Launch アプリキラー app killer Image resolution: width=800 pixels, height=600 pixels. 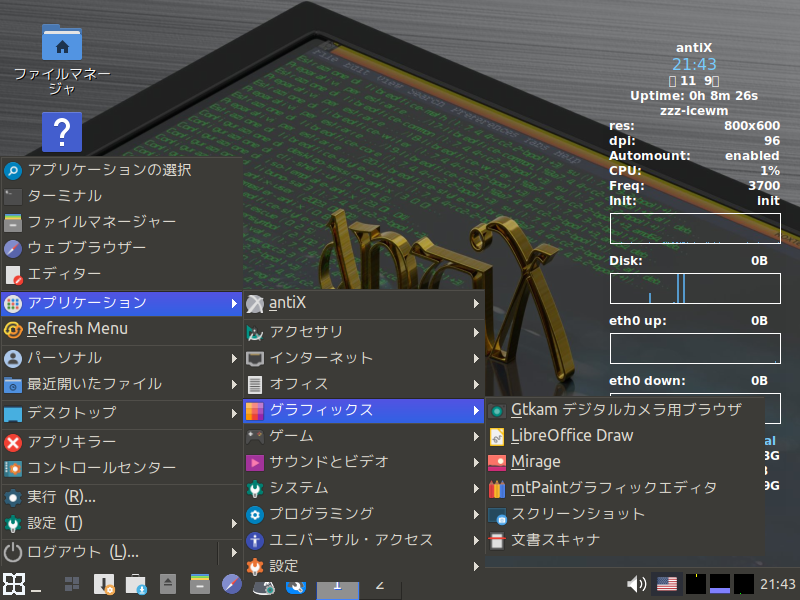click(121, 442)
